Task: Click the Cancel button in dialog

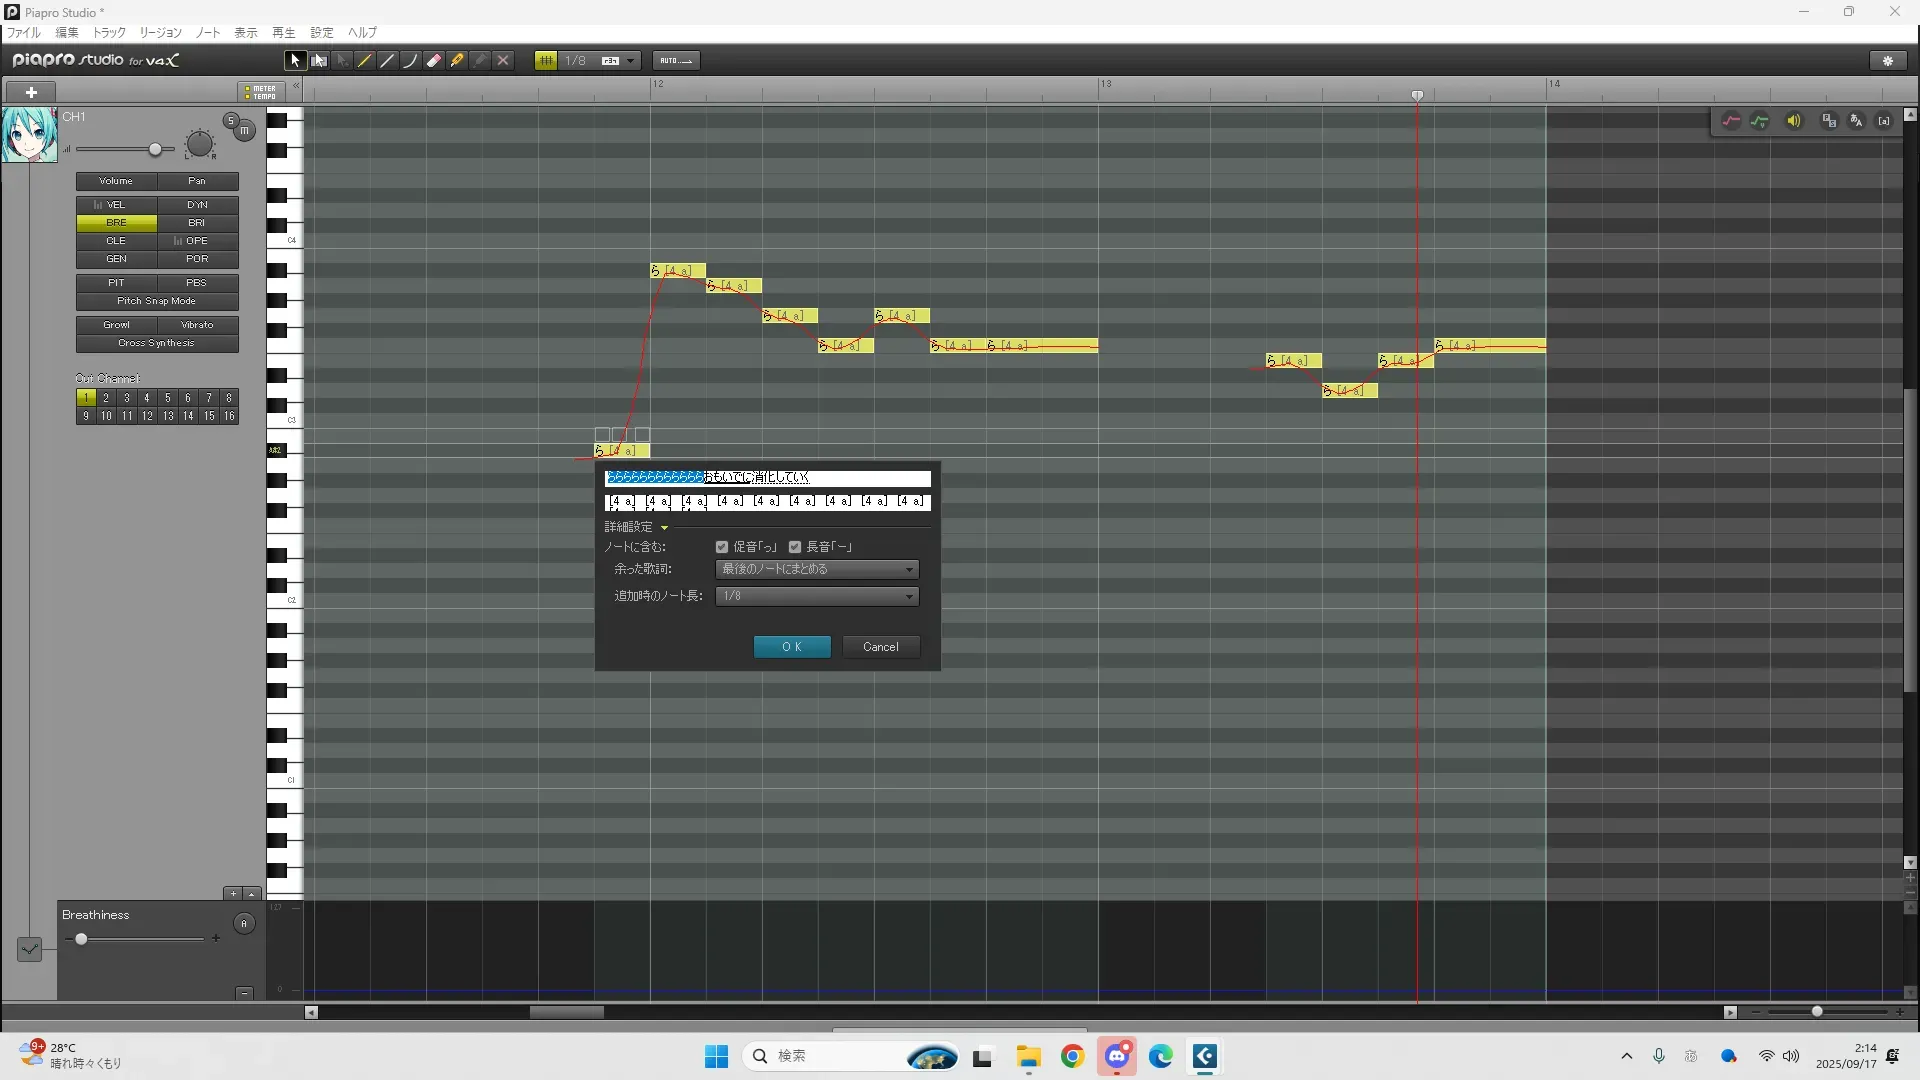Action: (881, 647)
